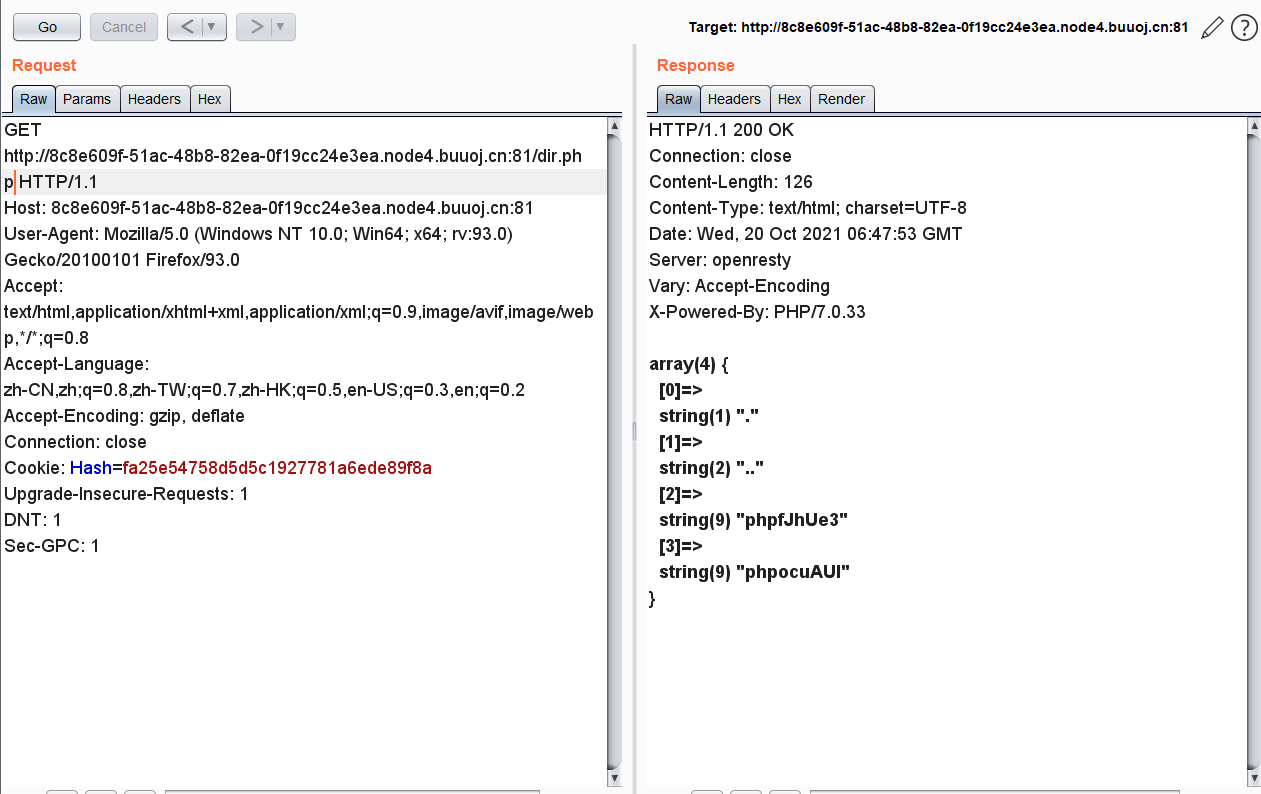
Task: Go forward to next request in history
Action: coord(255,27)
